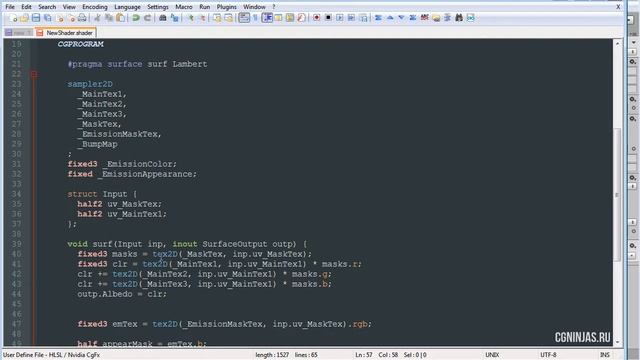Screen dimensions: 640x360
Task: Click the Print icon in toolbar
Action: pyautogui.click(x=82, y=18)
